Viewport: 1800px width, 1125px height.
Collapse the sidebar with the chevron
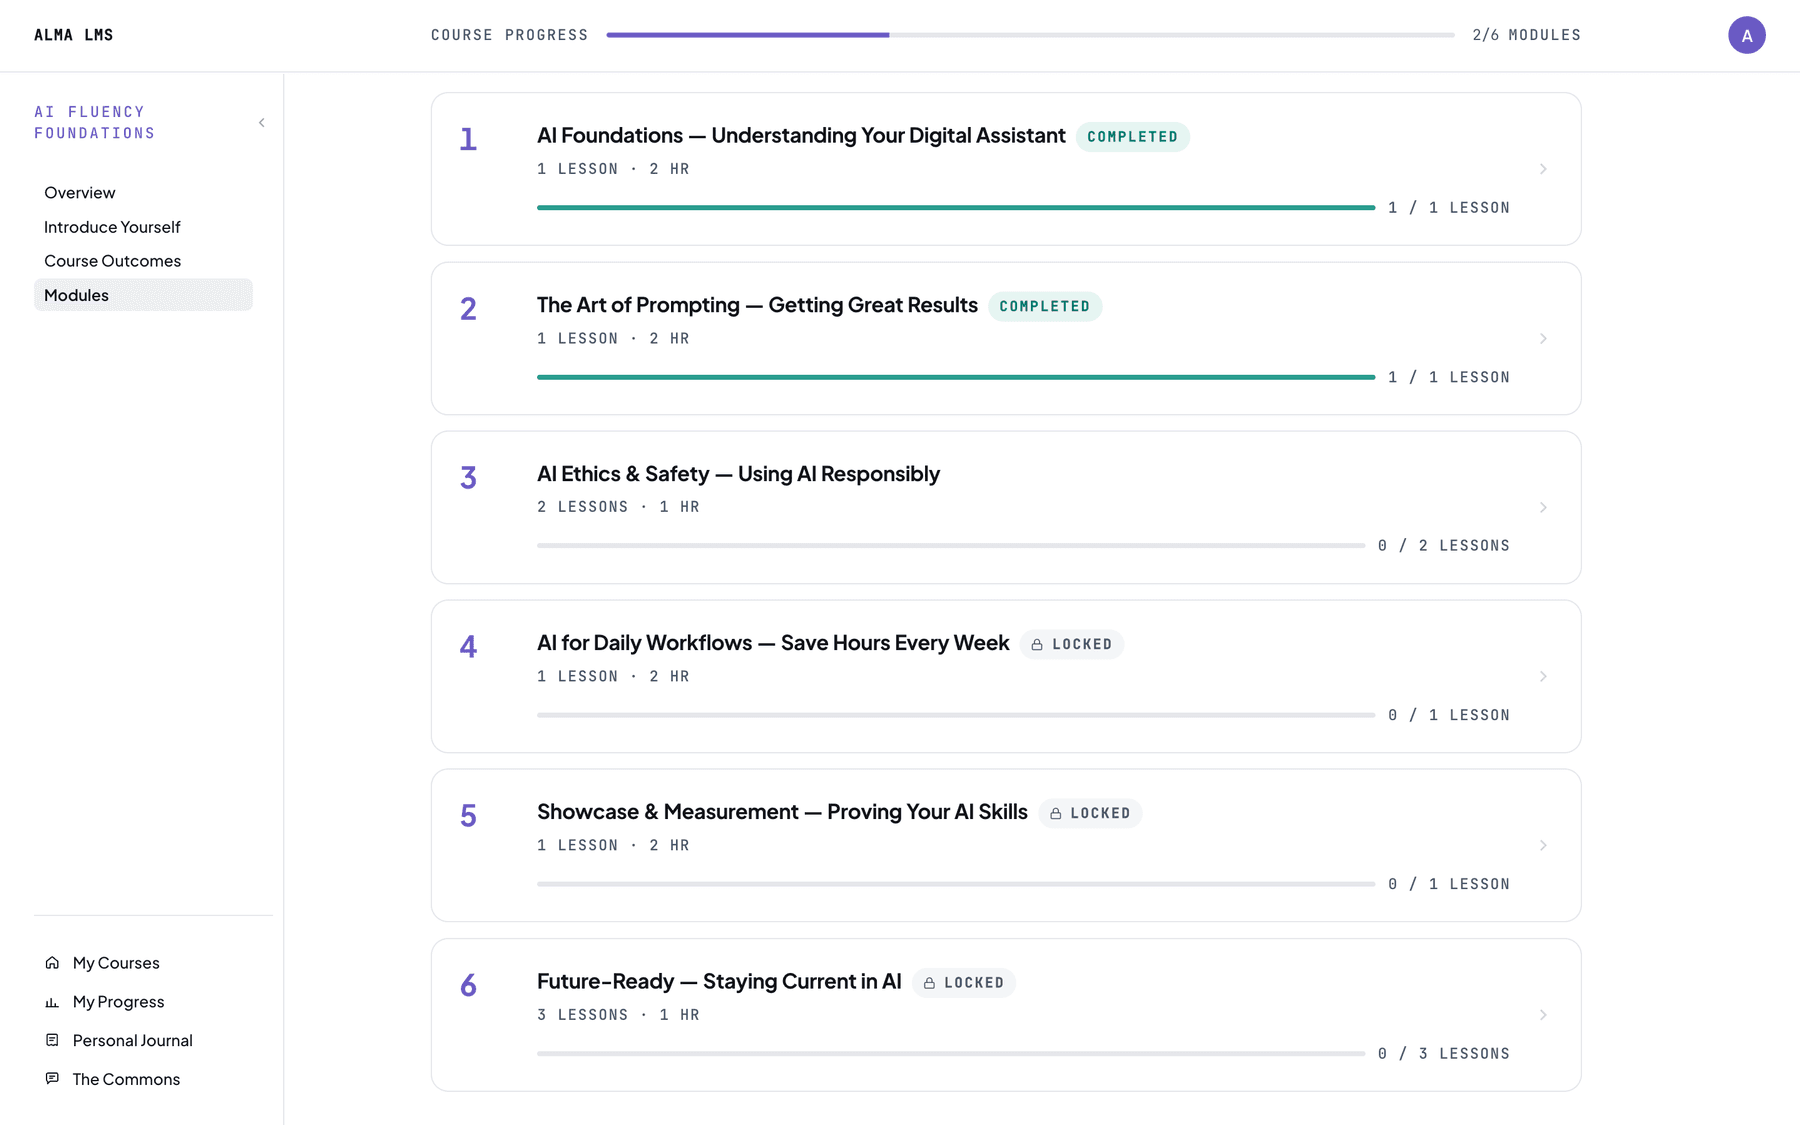[x=262, y=123]
